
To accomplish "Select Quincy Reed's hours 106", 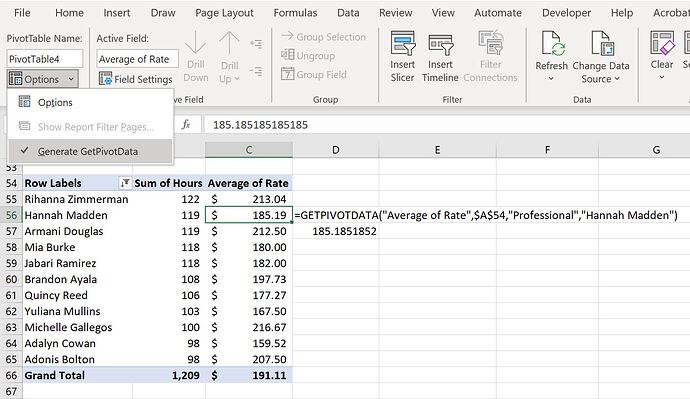I will (x=169, y=295).
